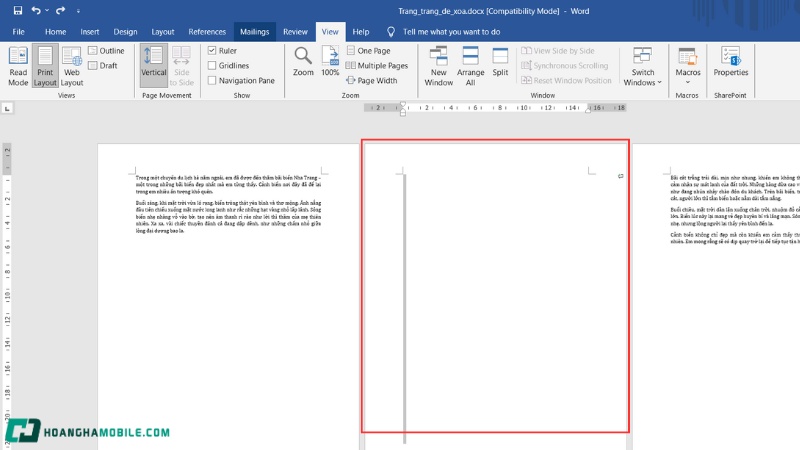
Task: Uncheck the Ruler checkbox
Action: 212,50
